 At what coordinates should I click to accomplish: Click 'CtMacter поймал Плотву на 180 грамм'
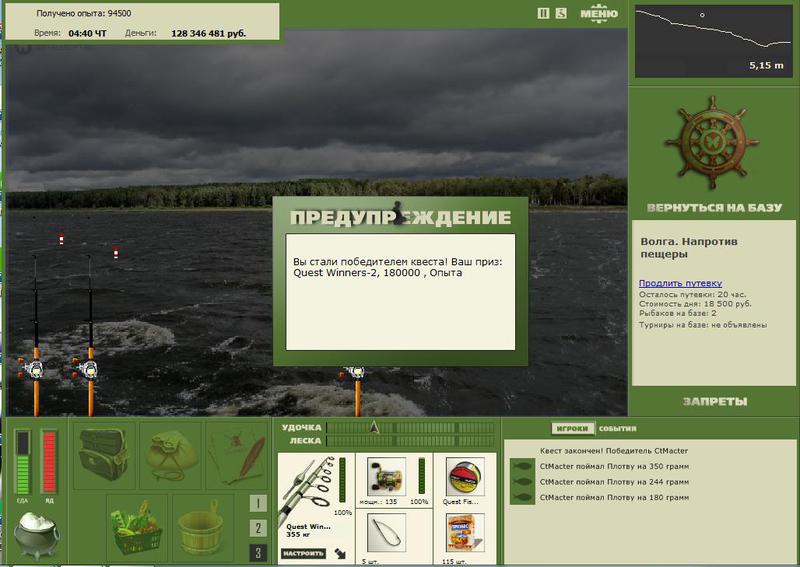click(614, 498)
